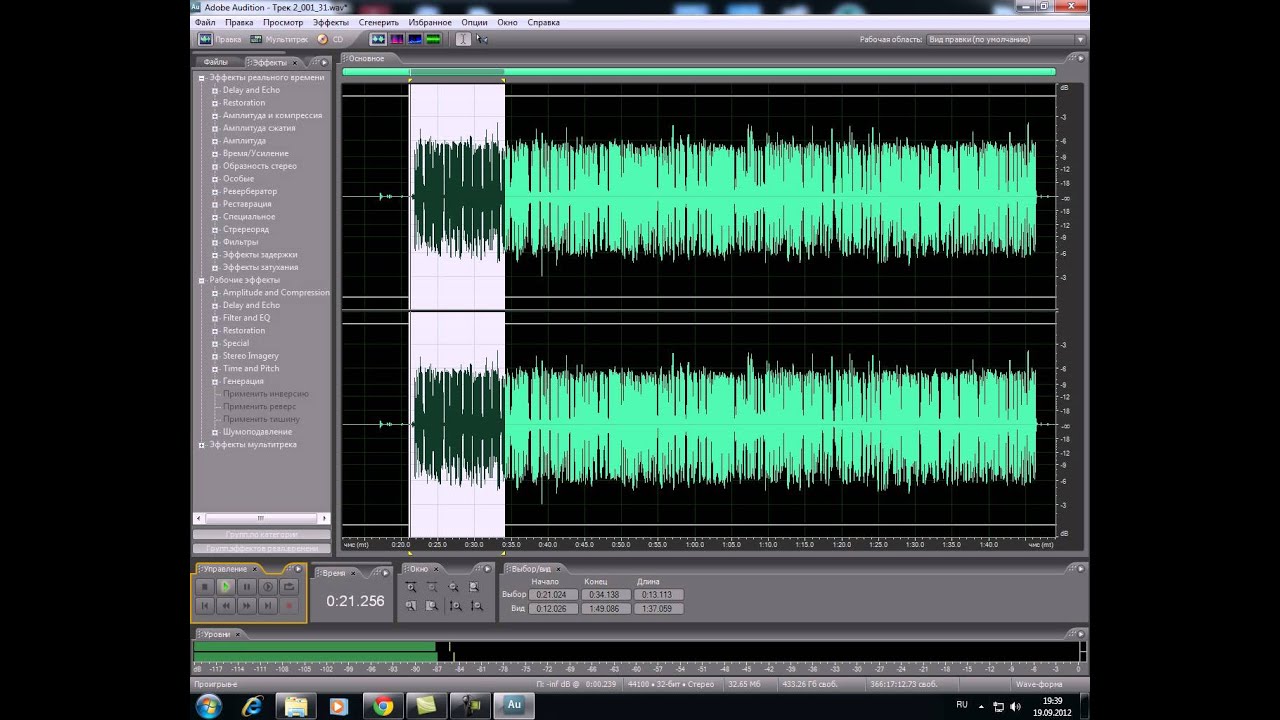Expand the Фильтры effects group

pyautogui.click(x=214, y=242)
